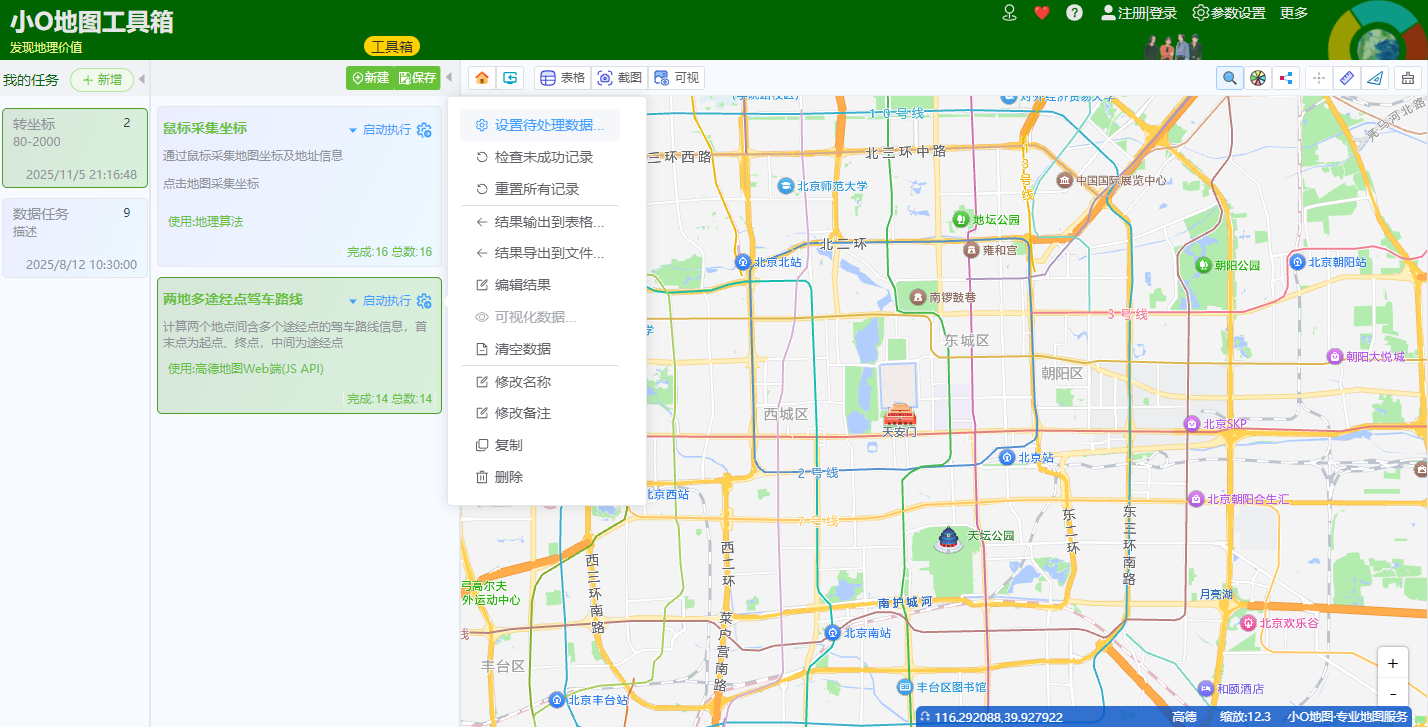Choose 删除 from the menu
Image resolution: width=1428 pixels, height=727 pixels.
540,477
